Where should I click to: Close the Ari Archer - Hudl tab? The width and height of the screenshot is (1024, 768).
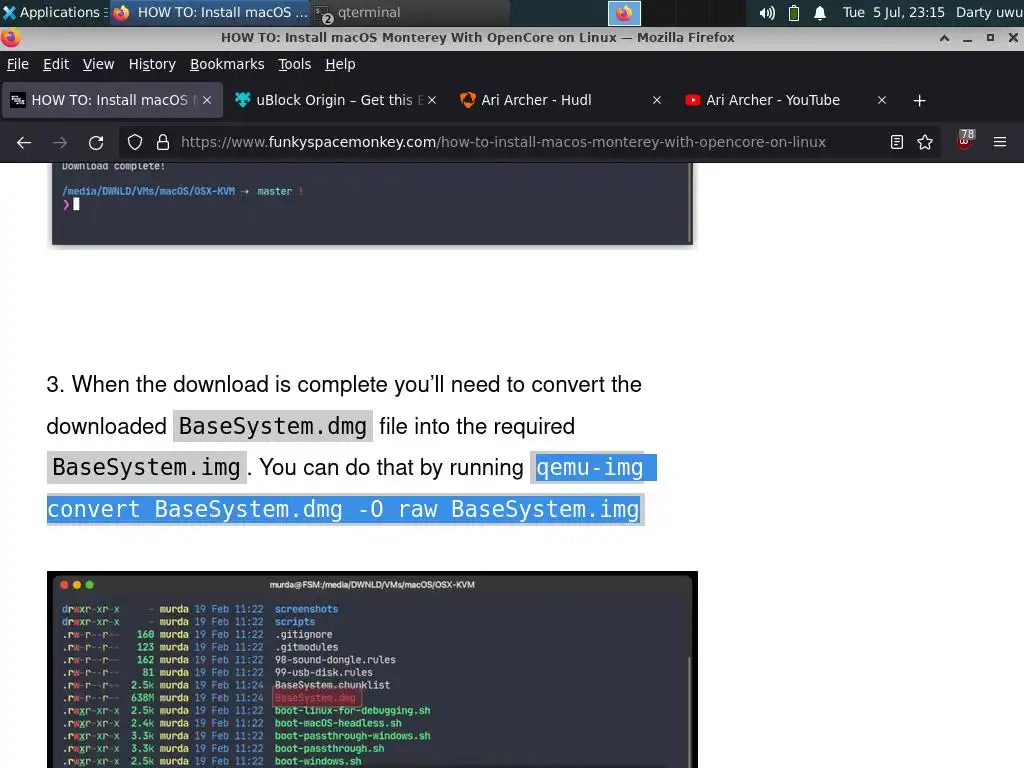point(657,100)
